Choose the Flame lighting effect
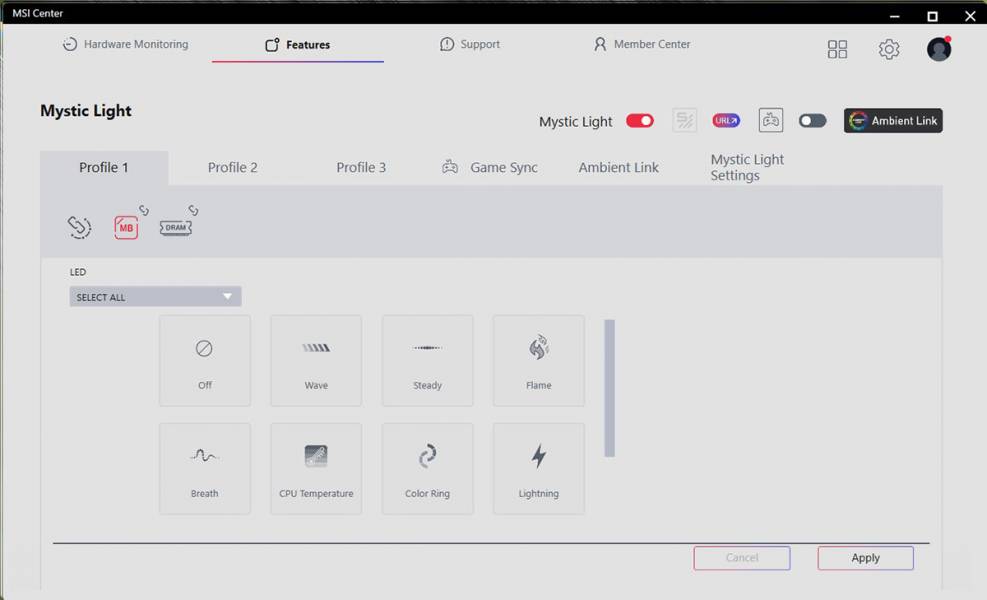The width and height of the screenshot is (987, 600). pyautogui.click(x=538, y=361)
